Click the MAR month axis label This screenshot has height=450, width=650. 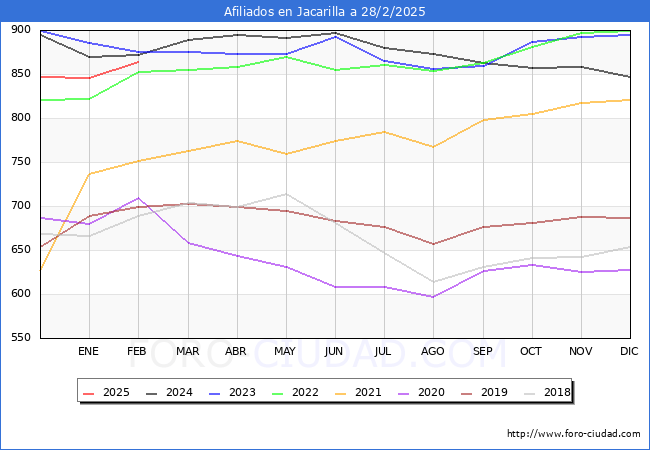[188, 351]
